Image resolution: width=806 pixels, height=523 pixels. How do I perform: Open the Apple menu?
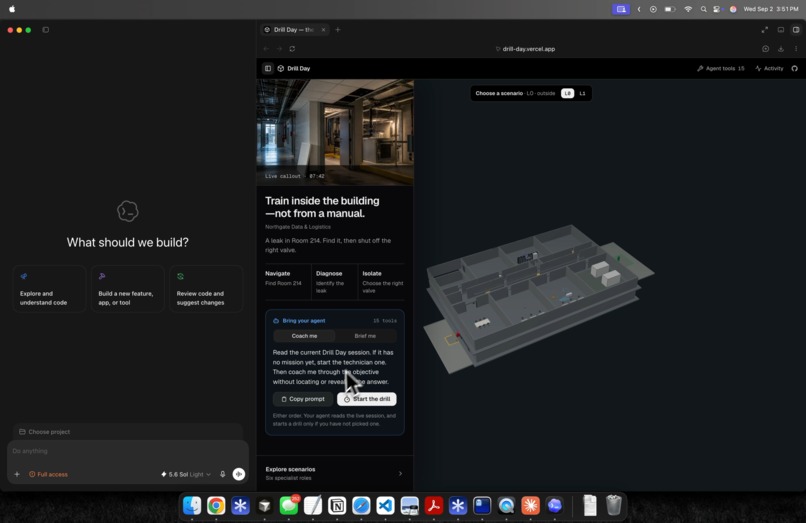[x=12, y=9]
